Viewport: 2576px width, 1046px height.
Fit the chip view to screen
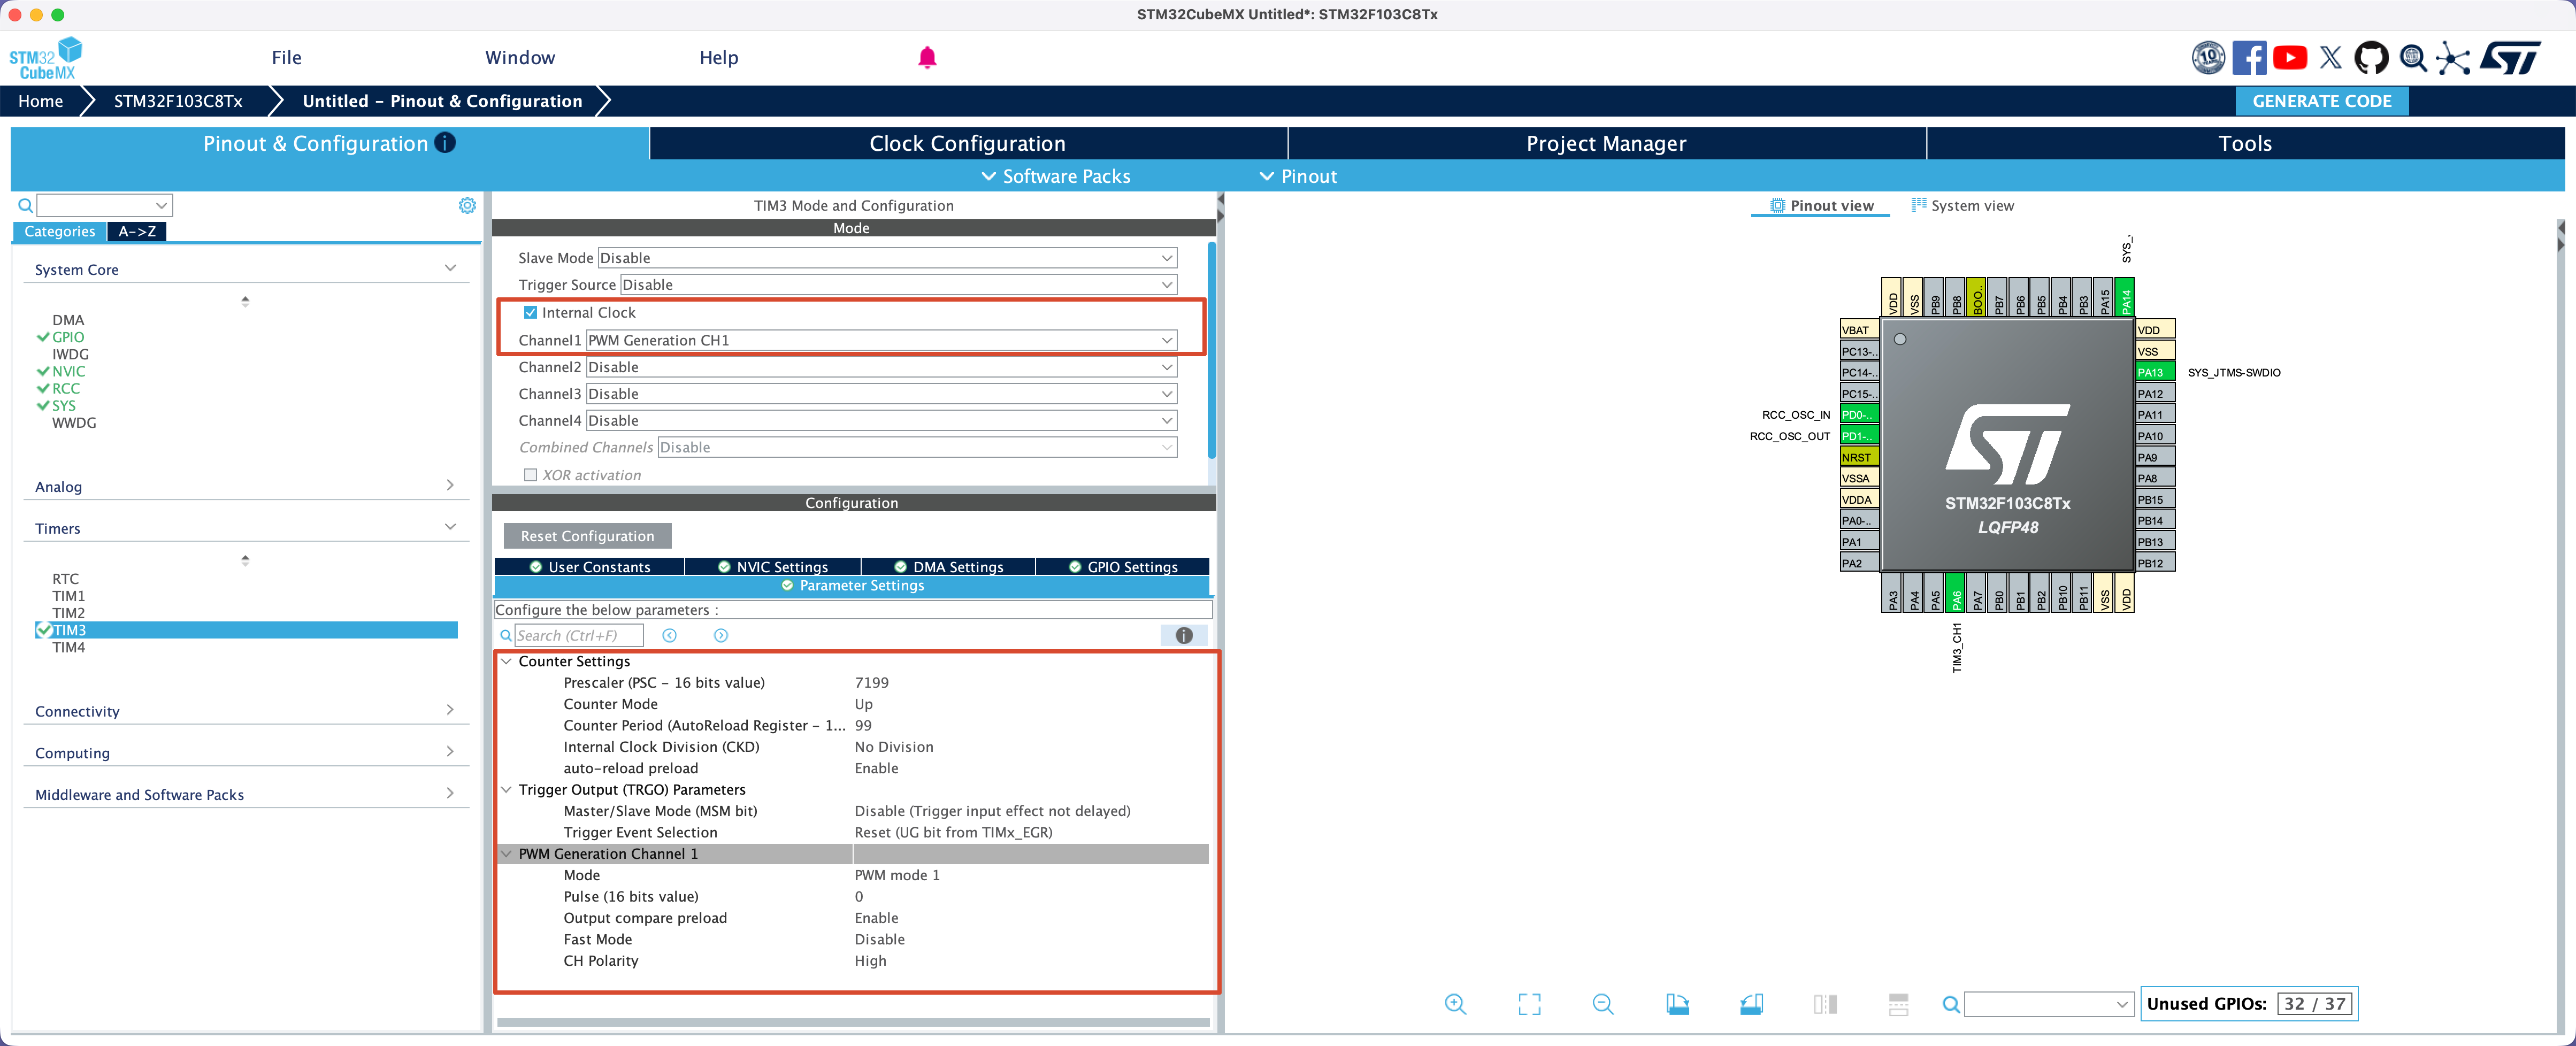pos(1529,1004)
